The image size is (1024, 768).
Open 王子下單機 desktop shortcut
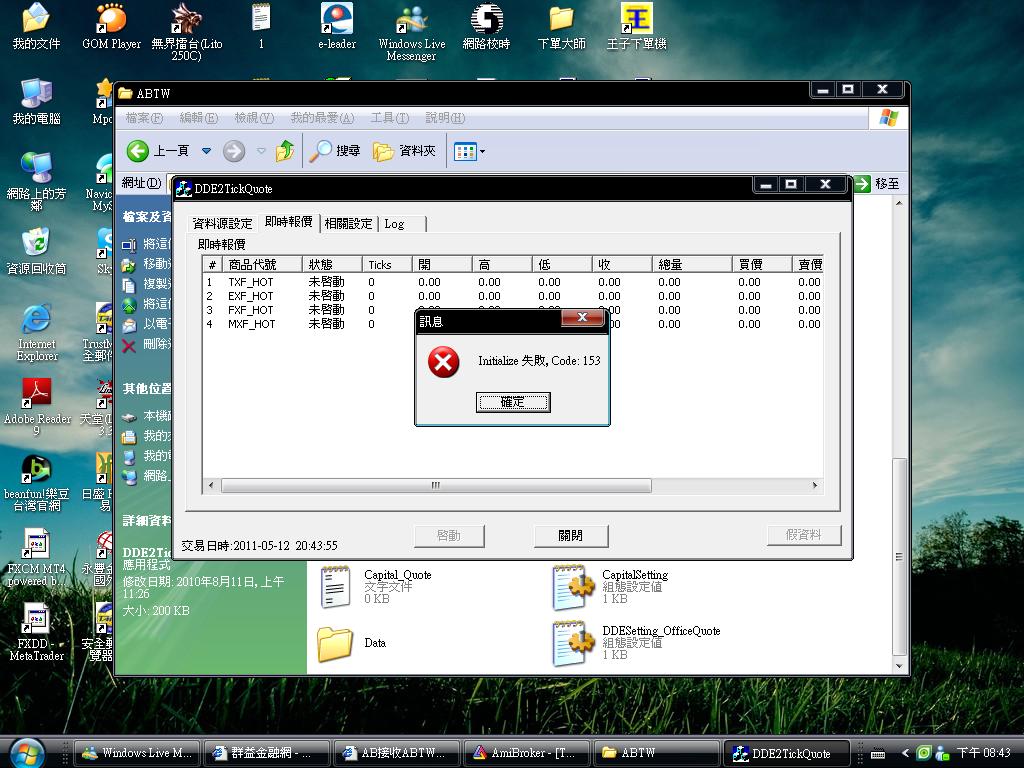(x=636, y=26)
